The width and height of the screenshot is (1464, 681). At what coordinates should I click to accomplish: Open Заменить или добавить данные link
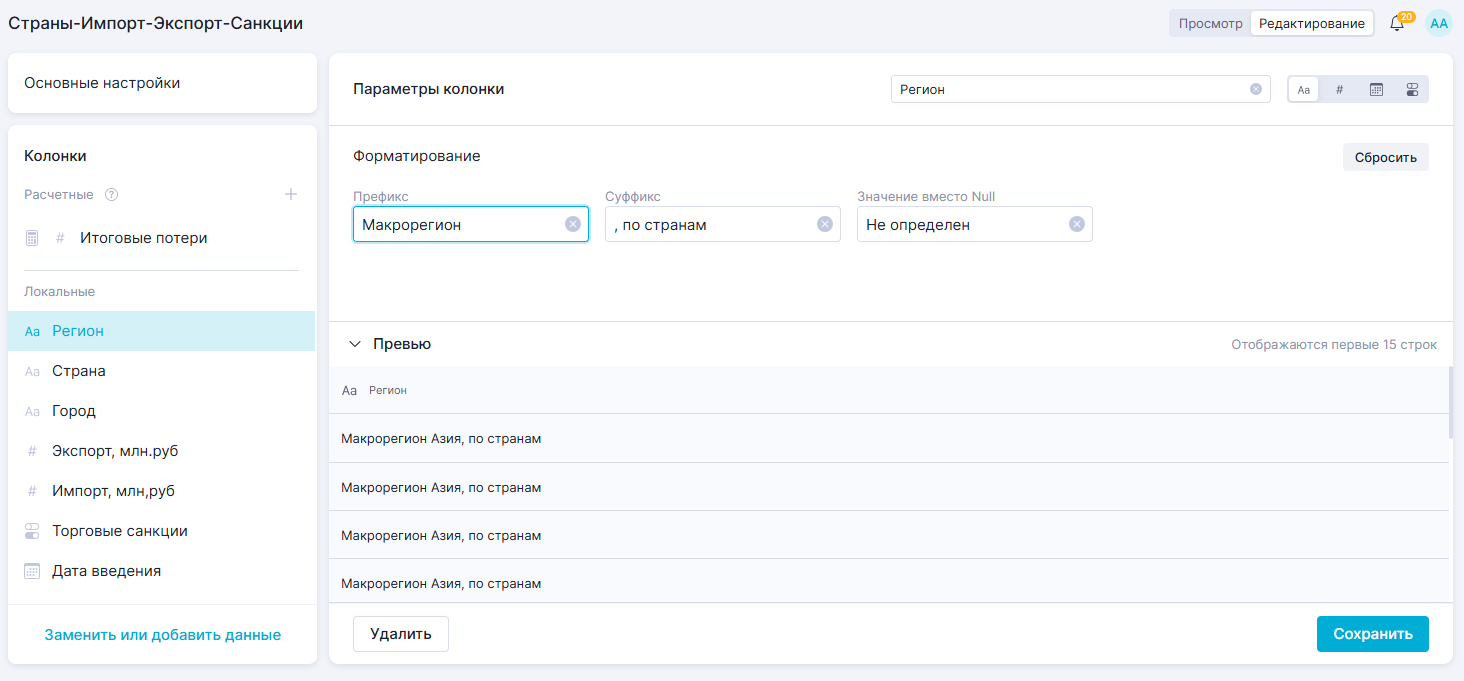coord(162,635)
